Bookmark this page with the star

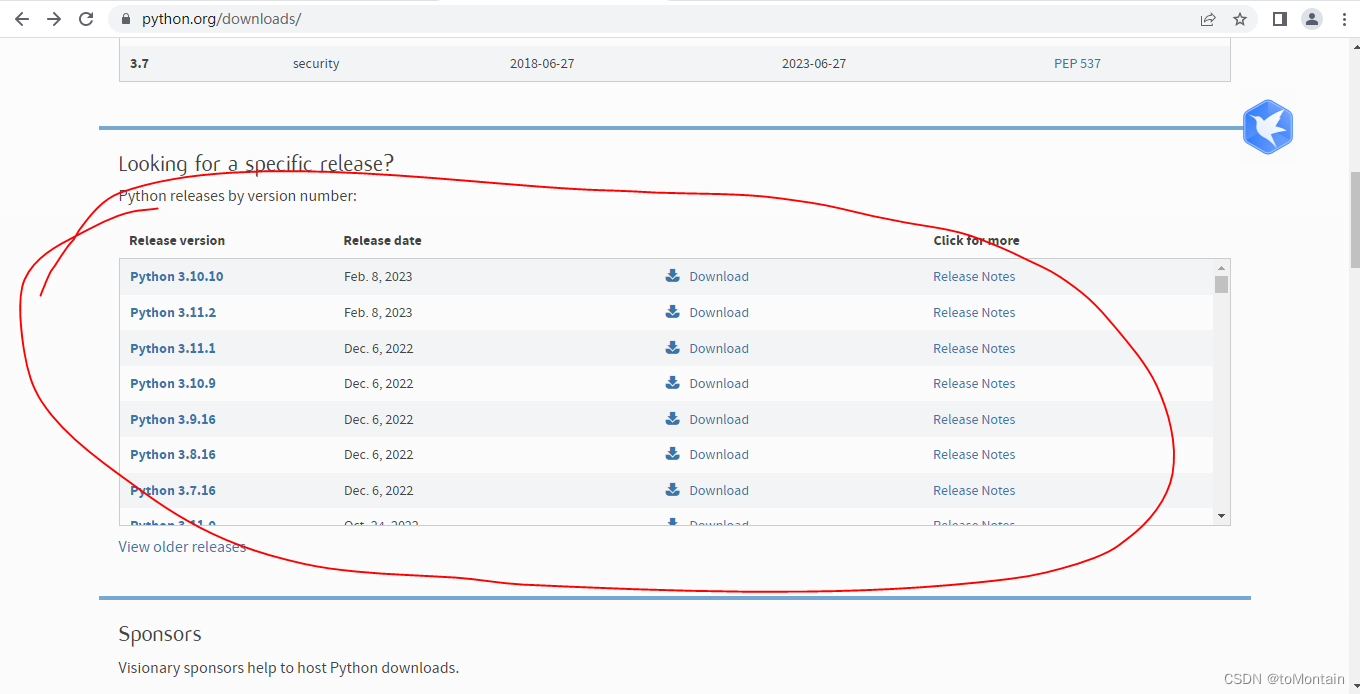[x=1240, y=19]
